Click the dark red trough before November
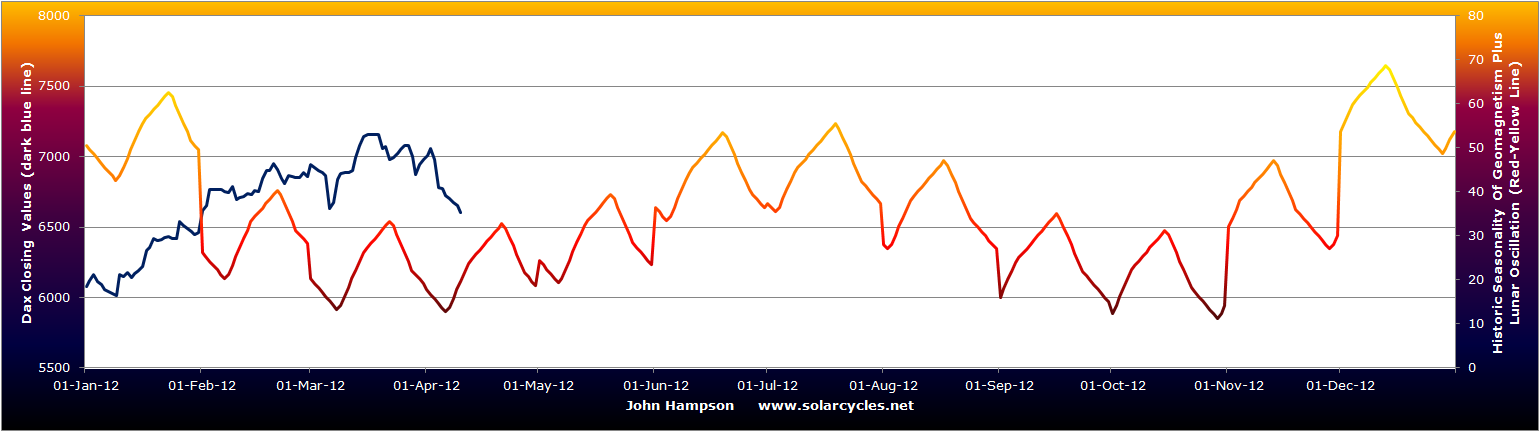Image resolution: width=1540 pixels, height=432 pixels. [x=1217, y=318]
